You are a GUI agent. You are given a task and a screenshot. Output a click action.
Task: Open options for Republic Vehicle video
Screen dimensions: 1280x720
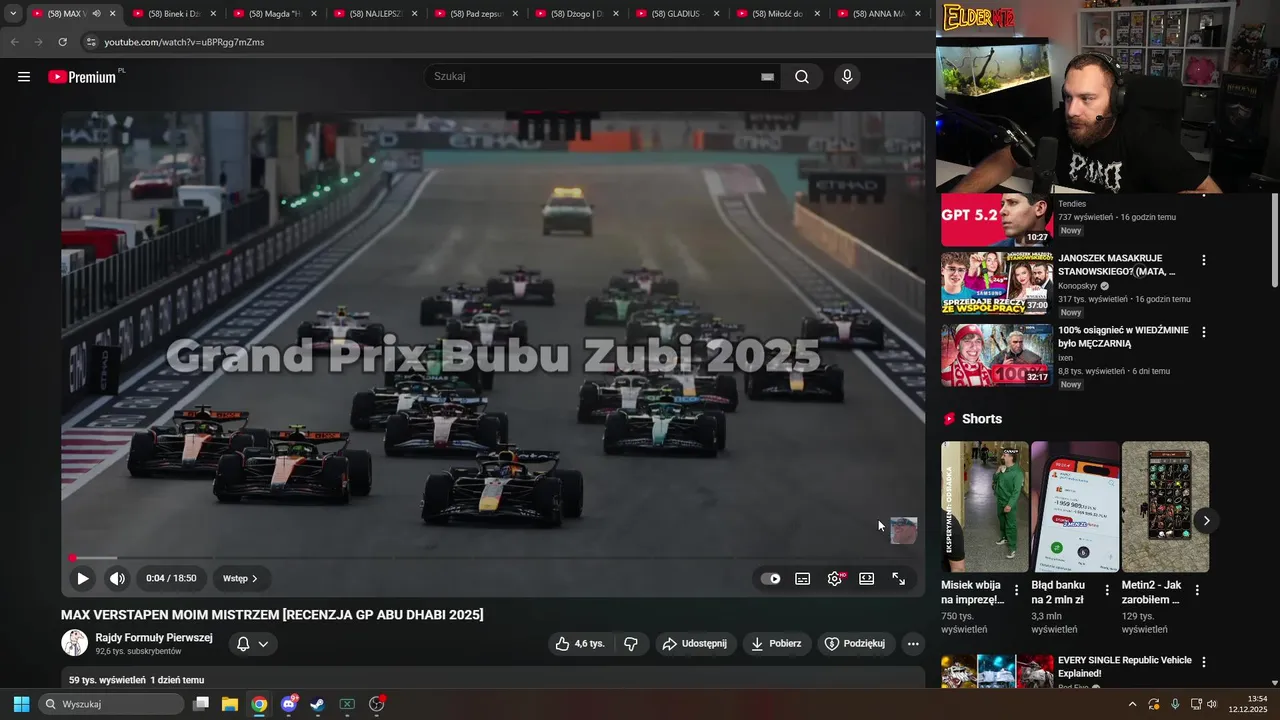1203,662
